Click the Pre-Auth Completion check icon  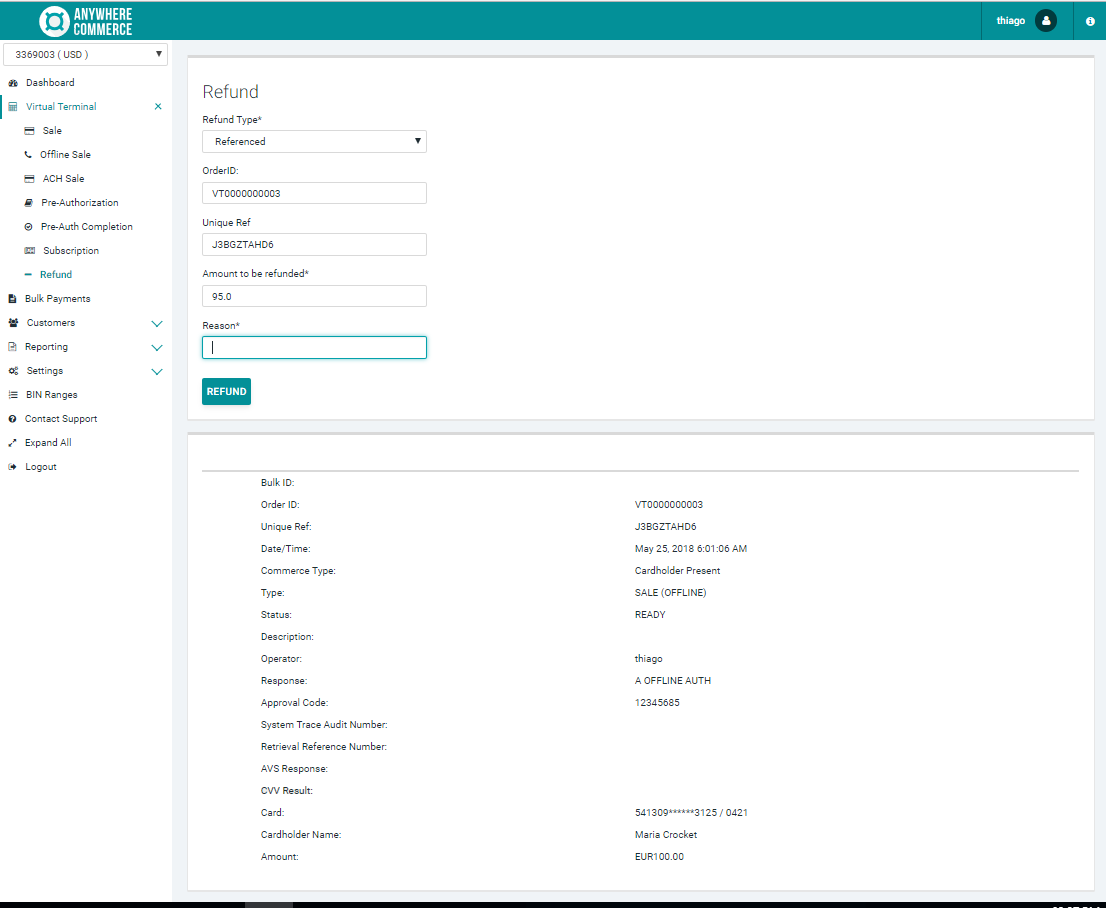coord(28,226)
